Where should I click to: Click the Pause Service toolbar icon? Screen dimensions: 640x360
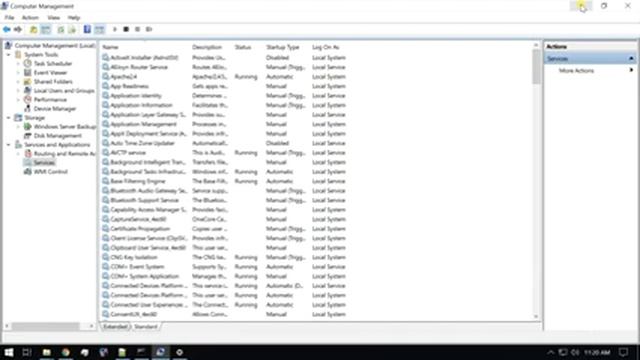pyautogui.click(x=138, y=29)
